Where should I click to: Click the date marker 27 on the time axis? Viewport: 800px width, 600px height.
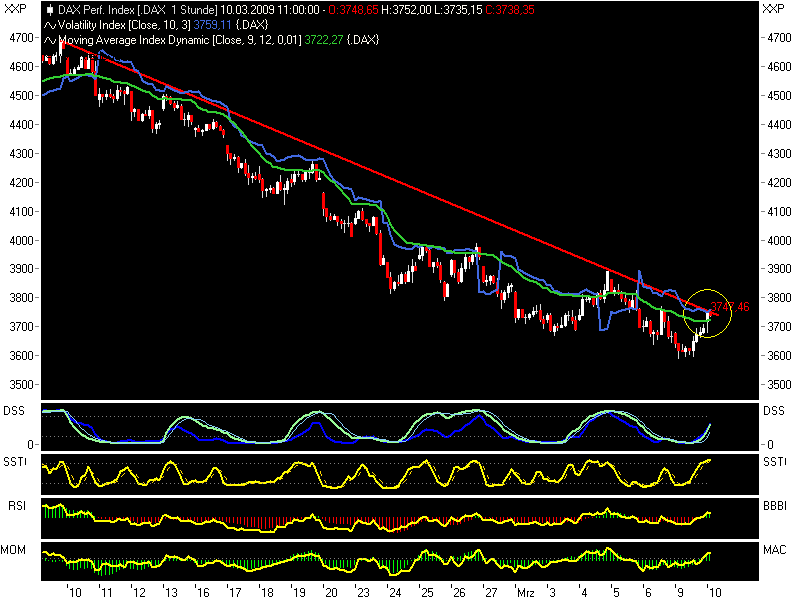tap(491, 593)
